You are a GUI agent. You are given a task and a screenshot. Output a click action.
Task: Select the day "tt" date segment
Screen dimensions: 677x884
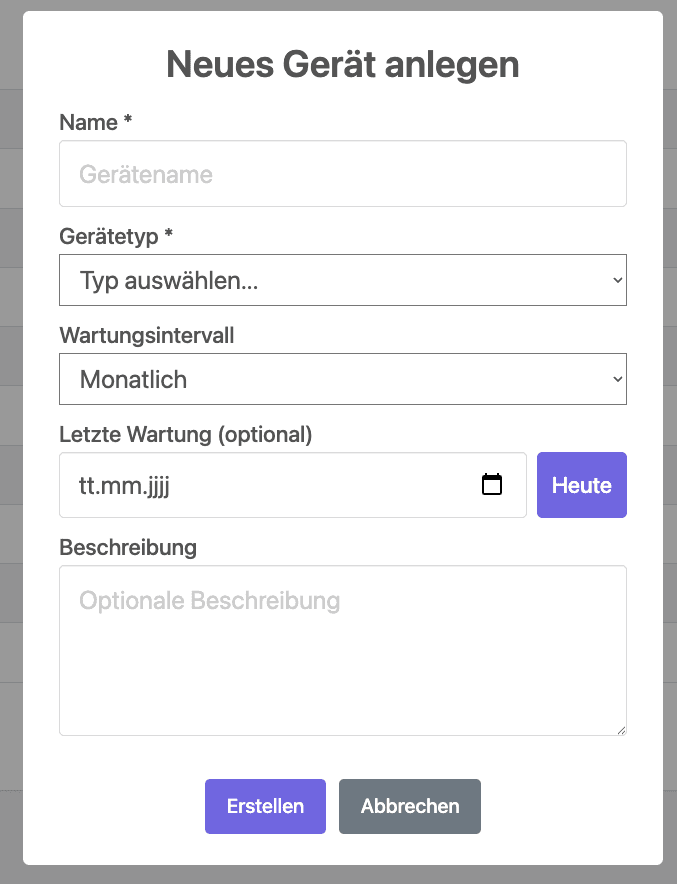click(x=88, y=486)
